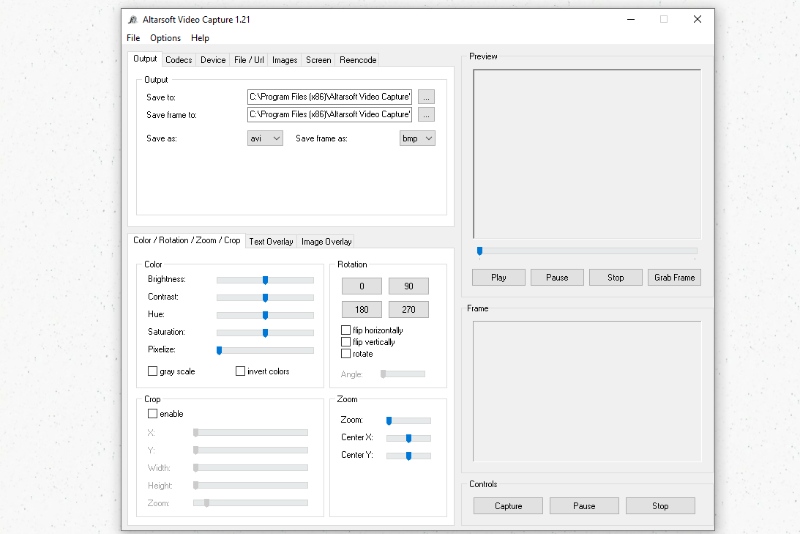Open the Help menu

click(x=200, y=38)
